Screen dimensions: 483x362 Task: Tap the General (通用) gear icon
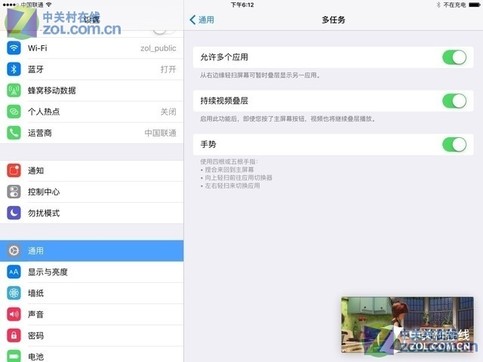click(x=14, y=251)
